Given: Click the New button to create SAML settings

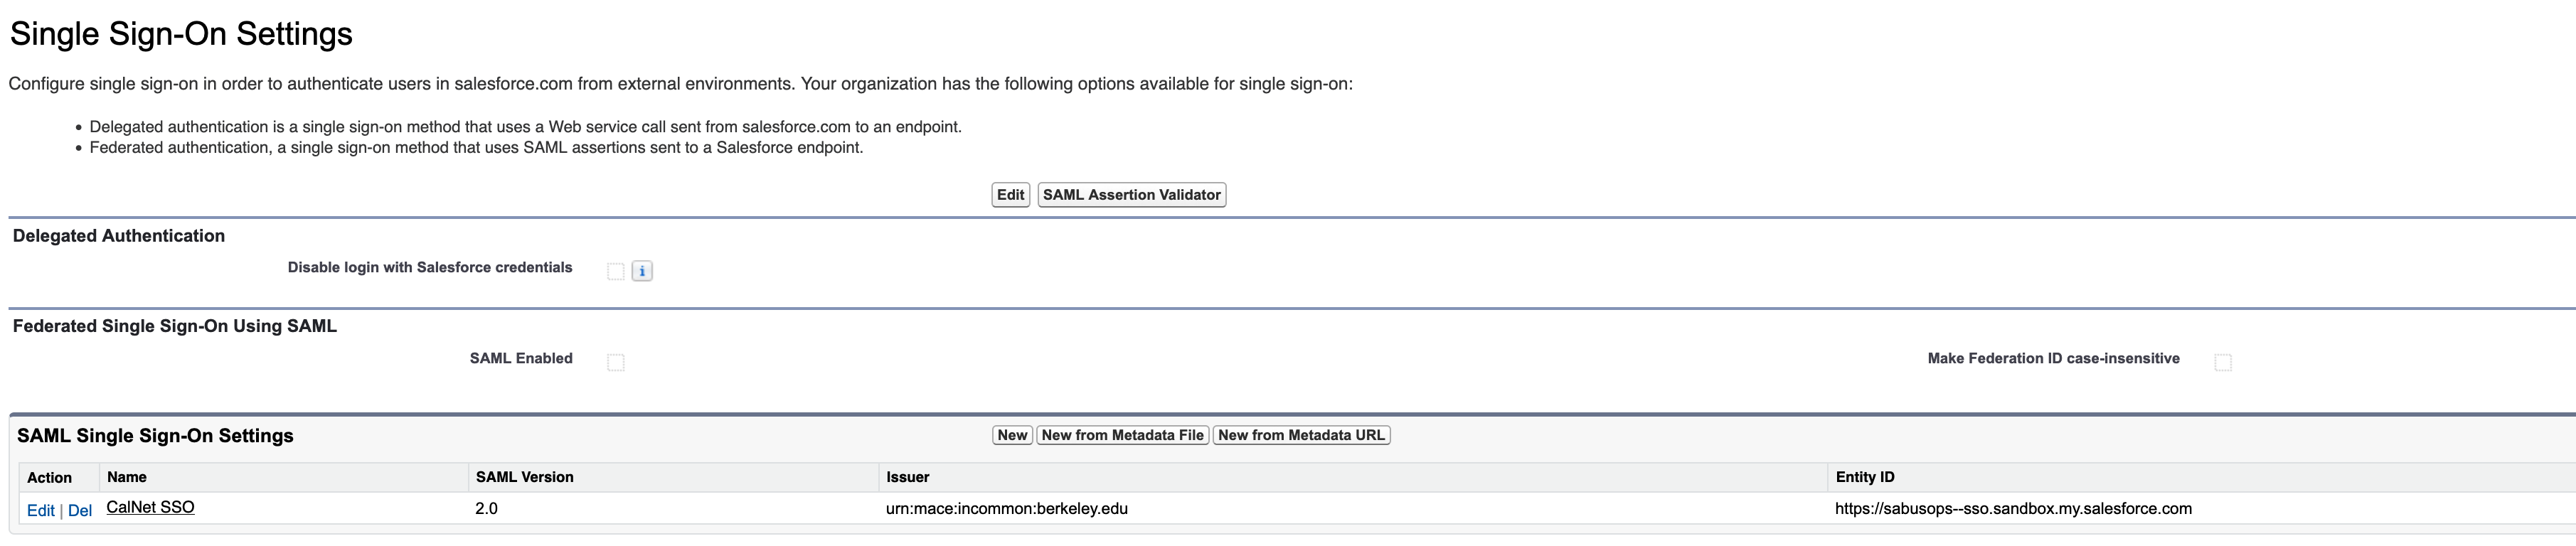Looking at the screenshot, I should tap(1012, 434).
